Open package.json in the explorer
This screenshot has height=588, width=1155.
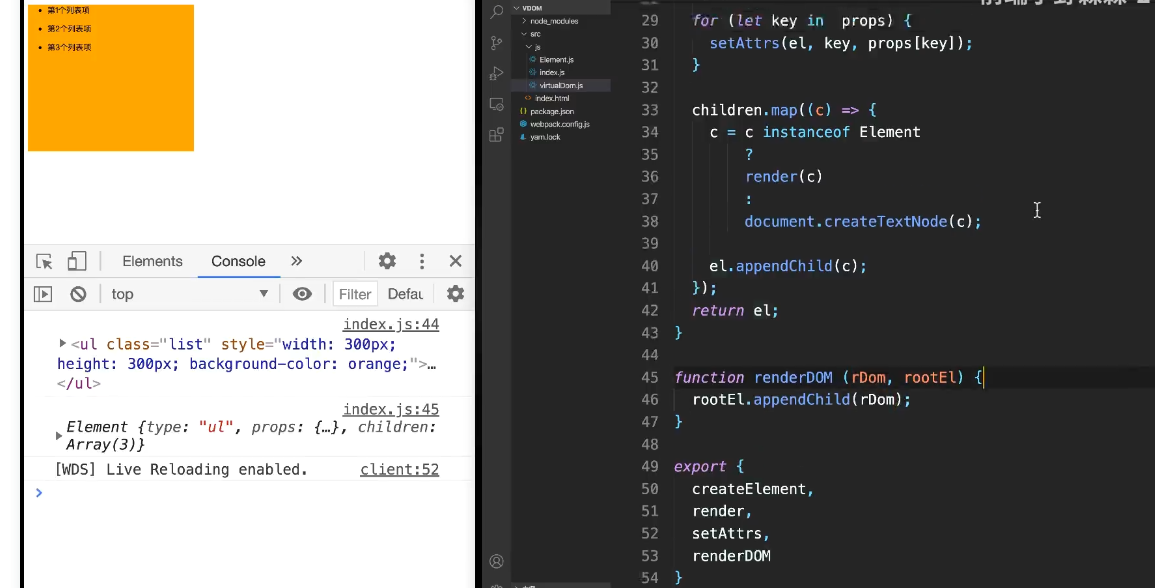point(552,111)
